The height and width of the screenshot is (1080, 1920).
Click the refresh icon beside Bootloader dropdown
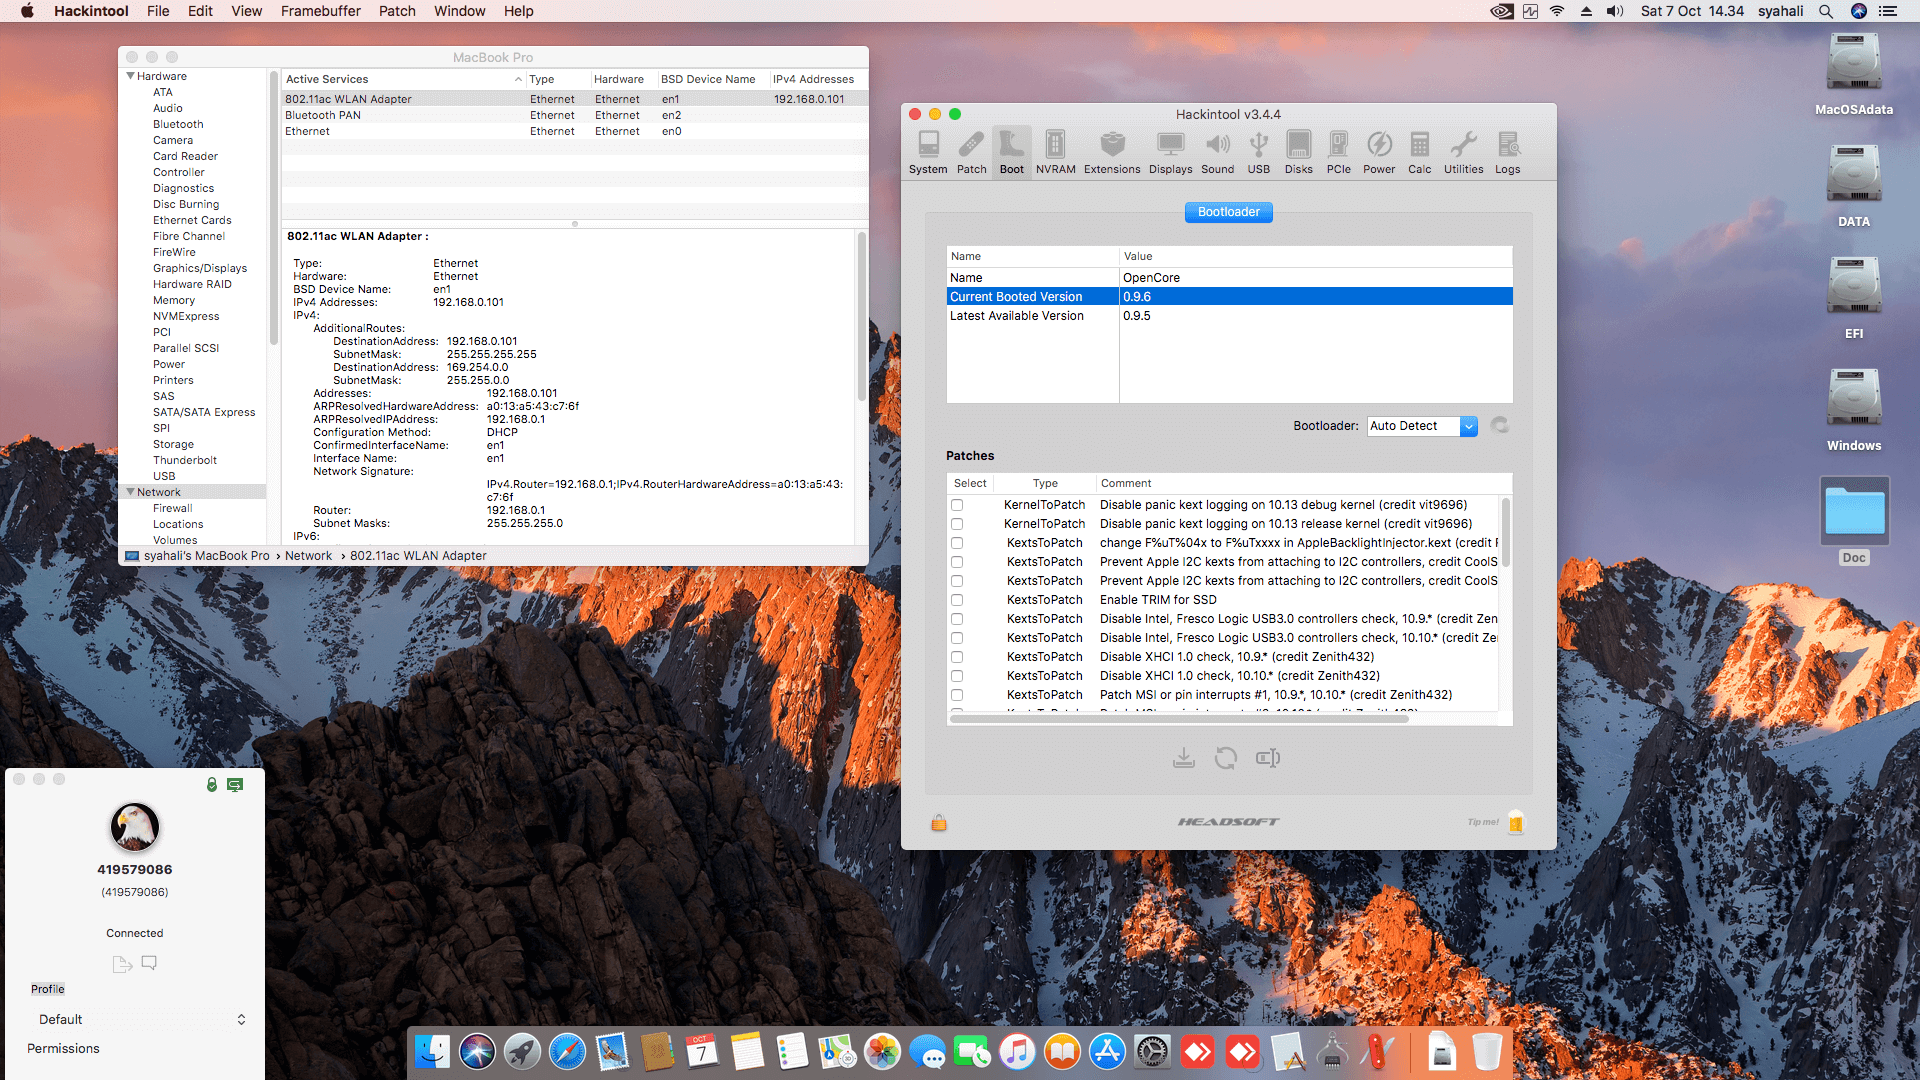1499,426
